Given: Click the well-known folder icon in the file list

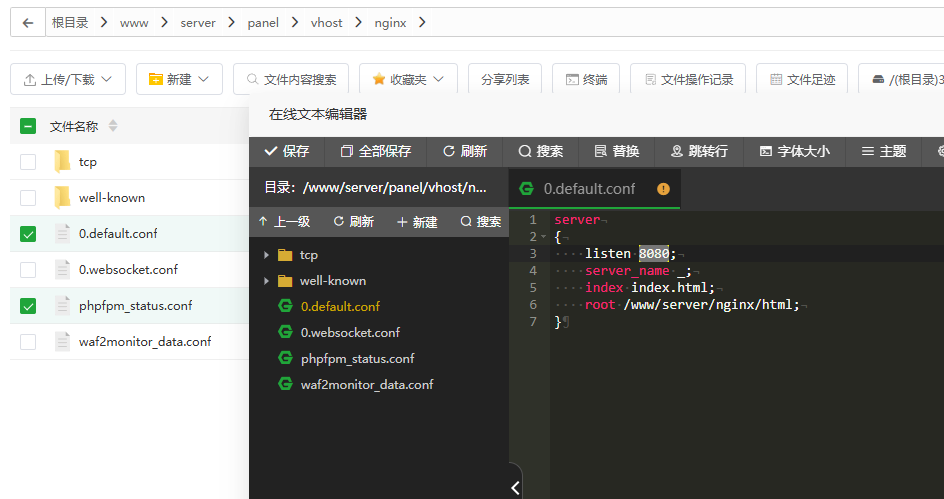Looking at the screenshot, I should pos(62,197).
